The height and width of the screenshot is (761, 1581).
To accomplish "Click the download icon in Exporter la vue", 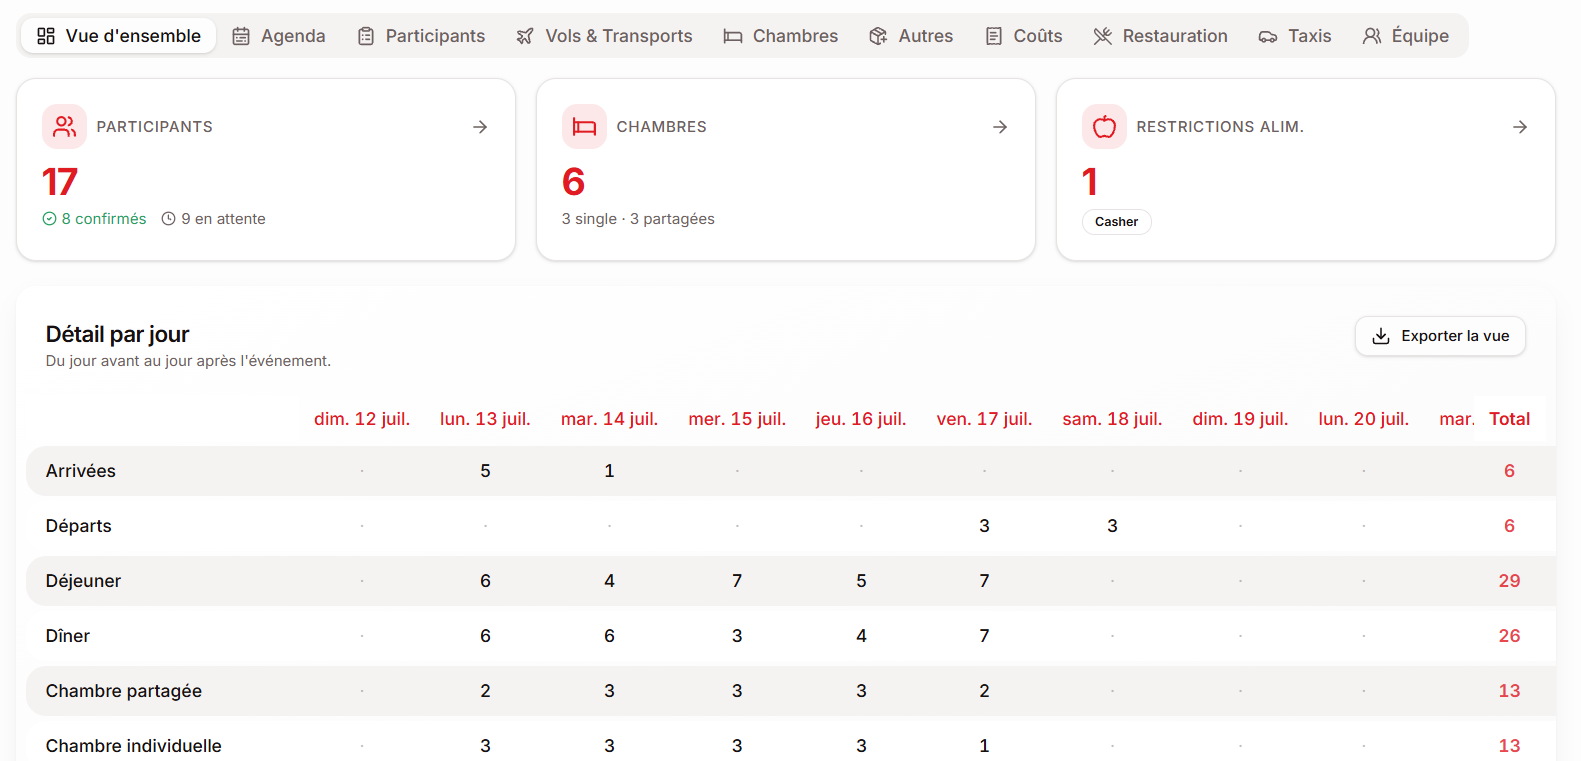I will pos(1381,336).
